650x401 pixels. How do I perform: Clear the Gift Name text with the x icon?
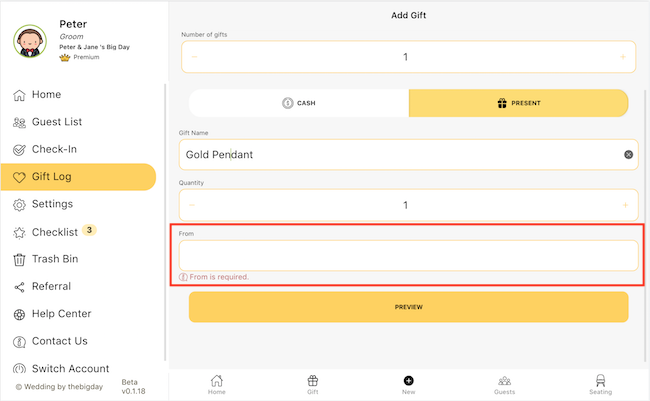[x=628, y=155]
